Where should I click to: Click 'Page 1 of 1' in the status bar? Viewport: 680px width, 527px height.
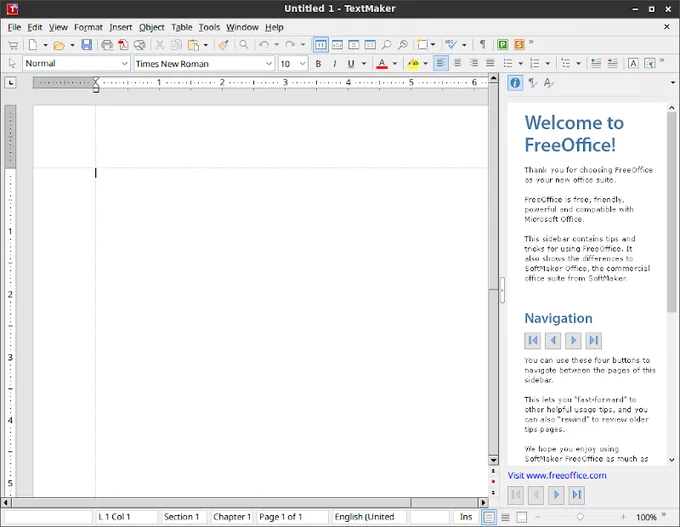(292, 517)
